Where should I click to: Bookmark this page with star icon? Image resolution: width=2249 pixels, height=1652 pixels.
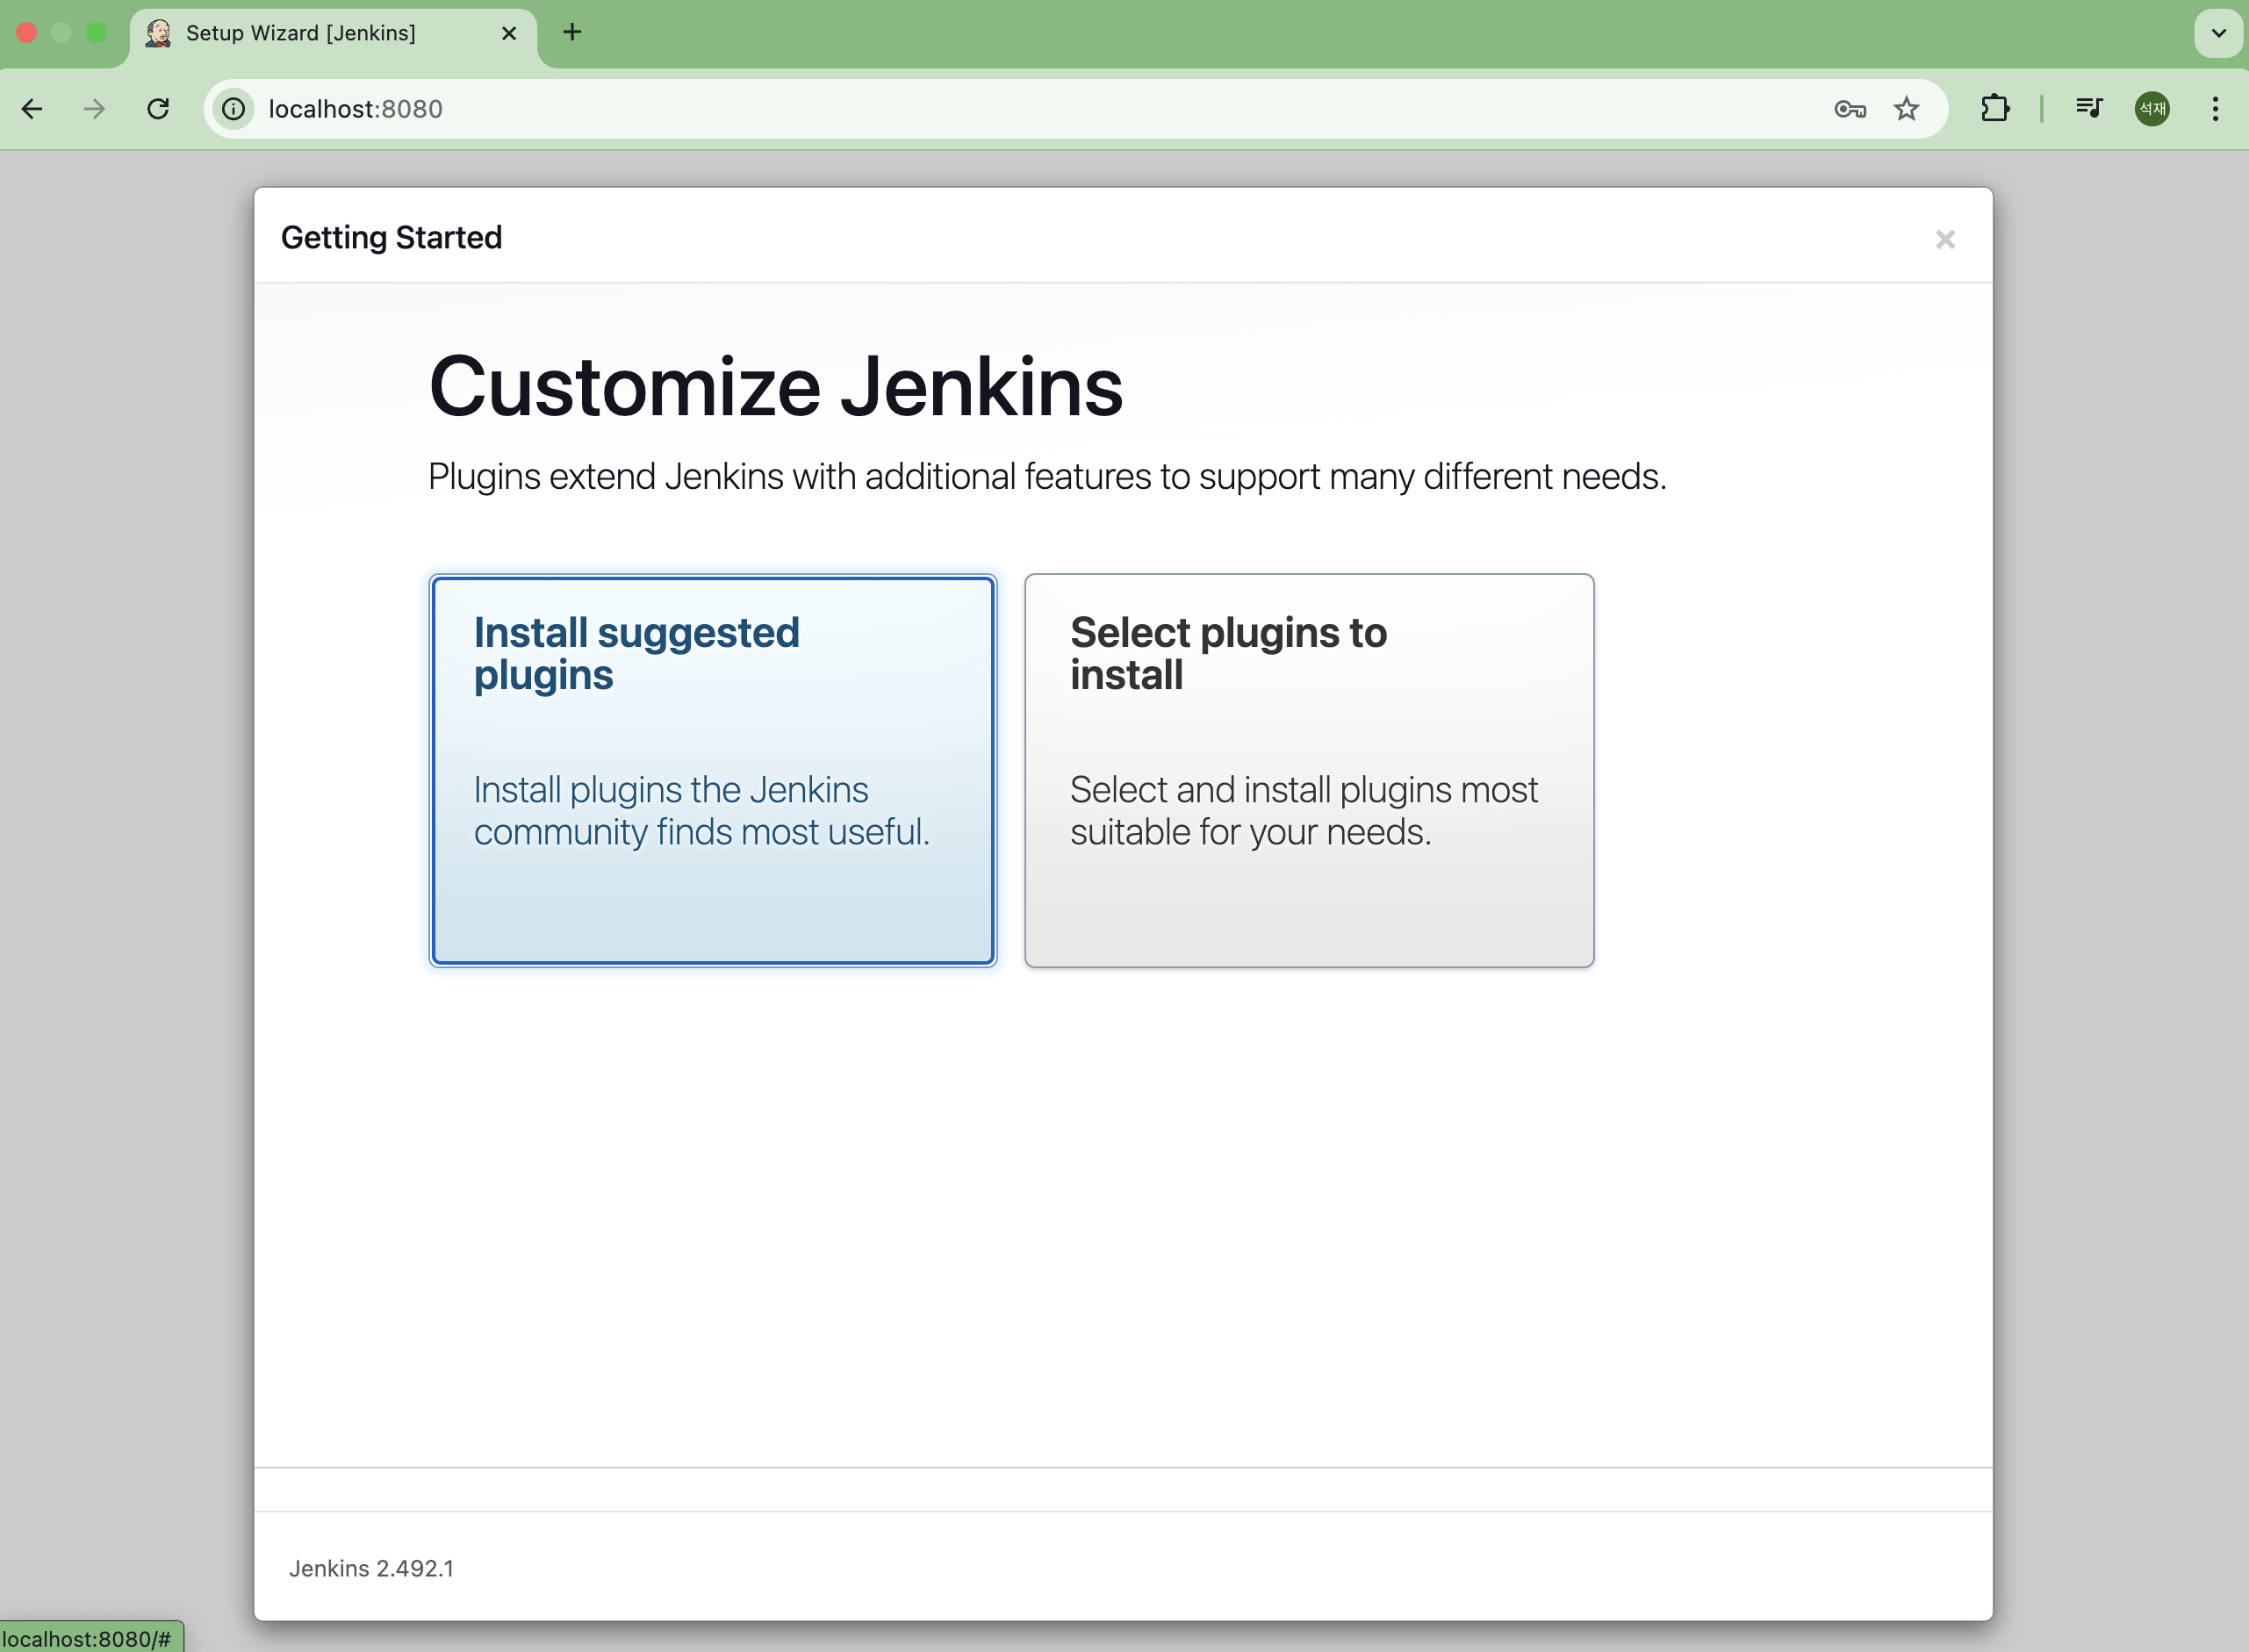[x=1906, y=109]
